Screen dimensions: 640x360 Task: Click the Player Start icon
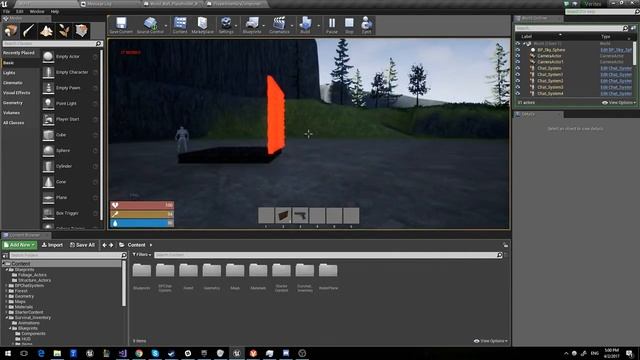(x=48, y=119)
